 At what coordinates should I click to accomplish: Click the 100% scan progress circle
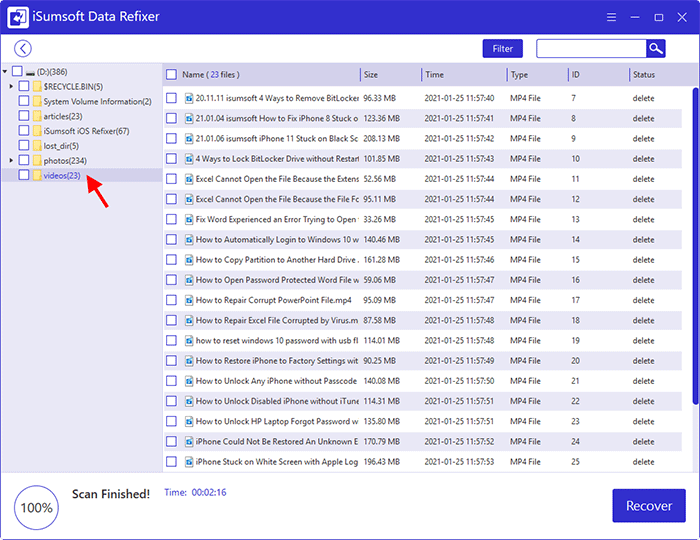37,508
